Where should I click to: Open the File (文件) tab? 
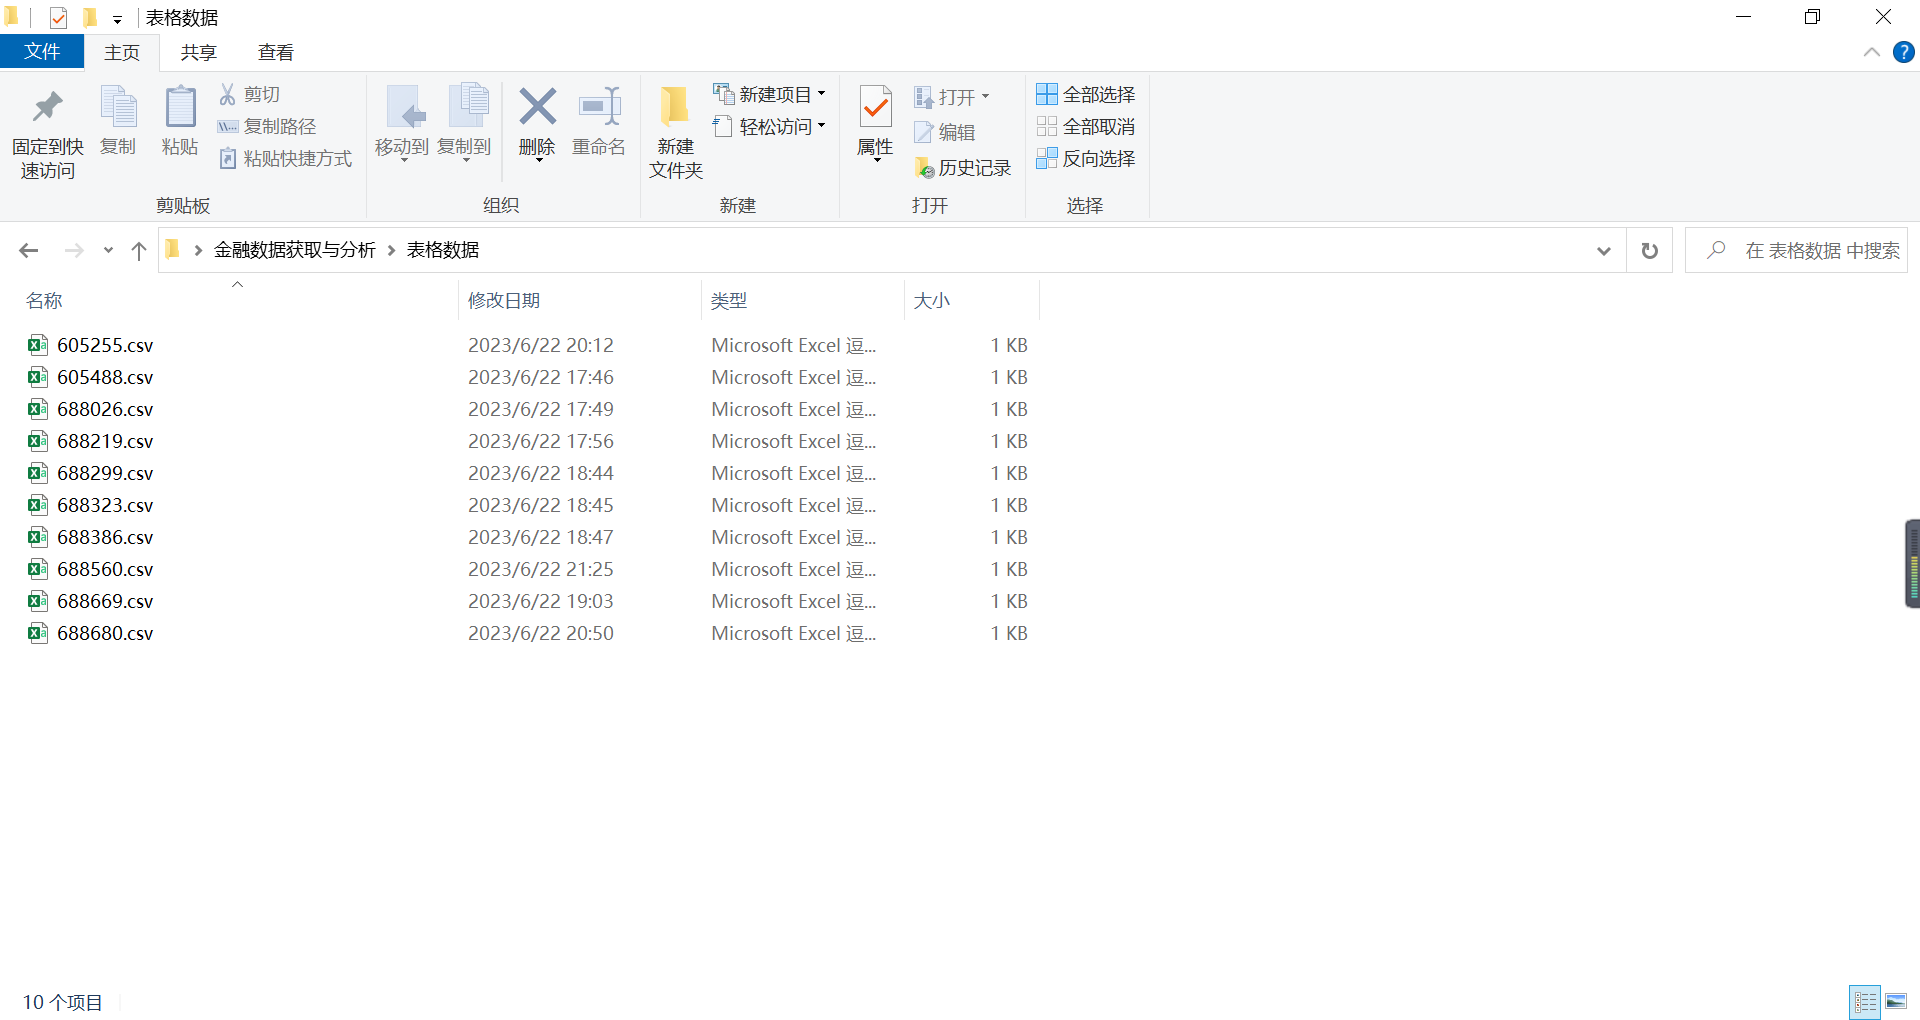click(x=42, y=52)
